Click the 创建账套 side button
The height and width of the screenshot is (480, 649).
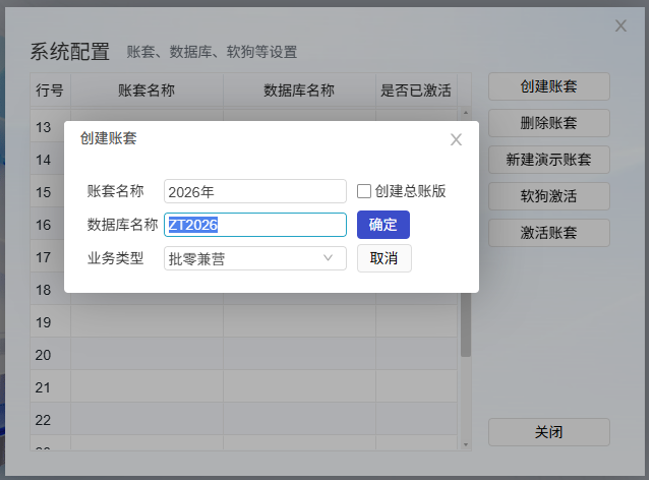point(548,86)
